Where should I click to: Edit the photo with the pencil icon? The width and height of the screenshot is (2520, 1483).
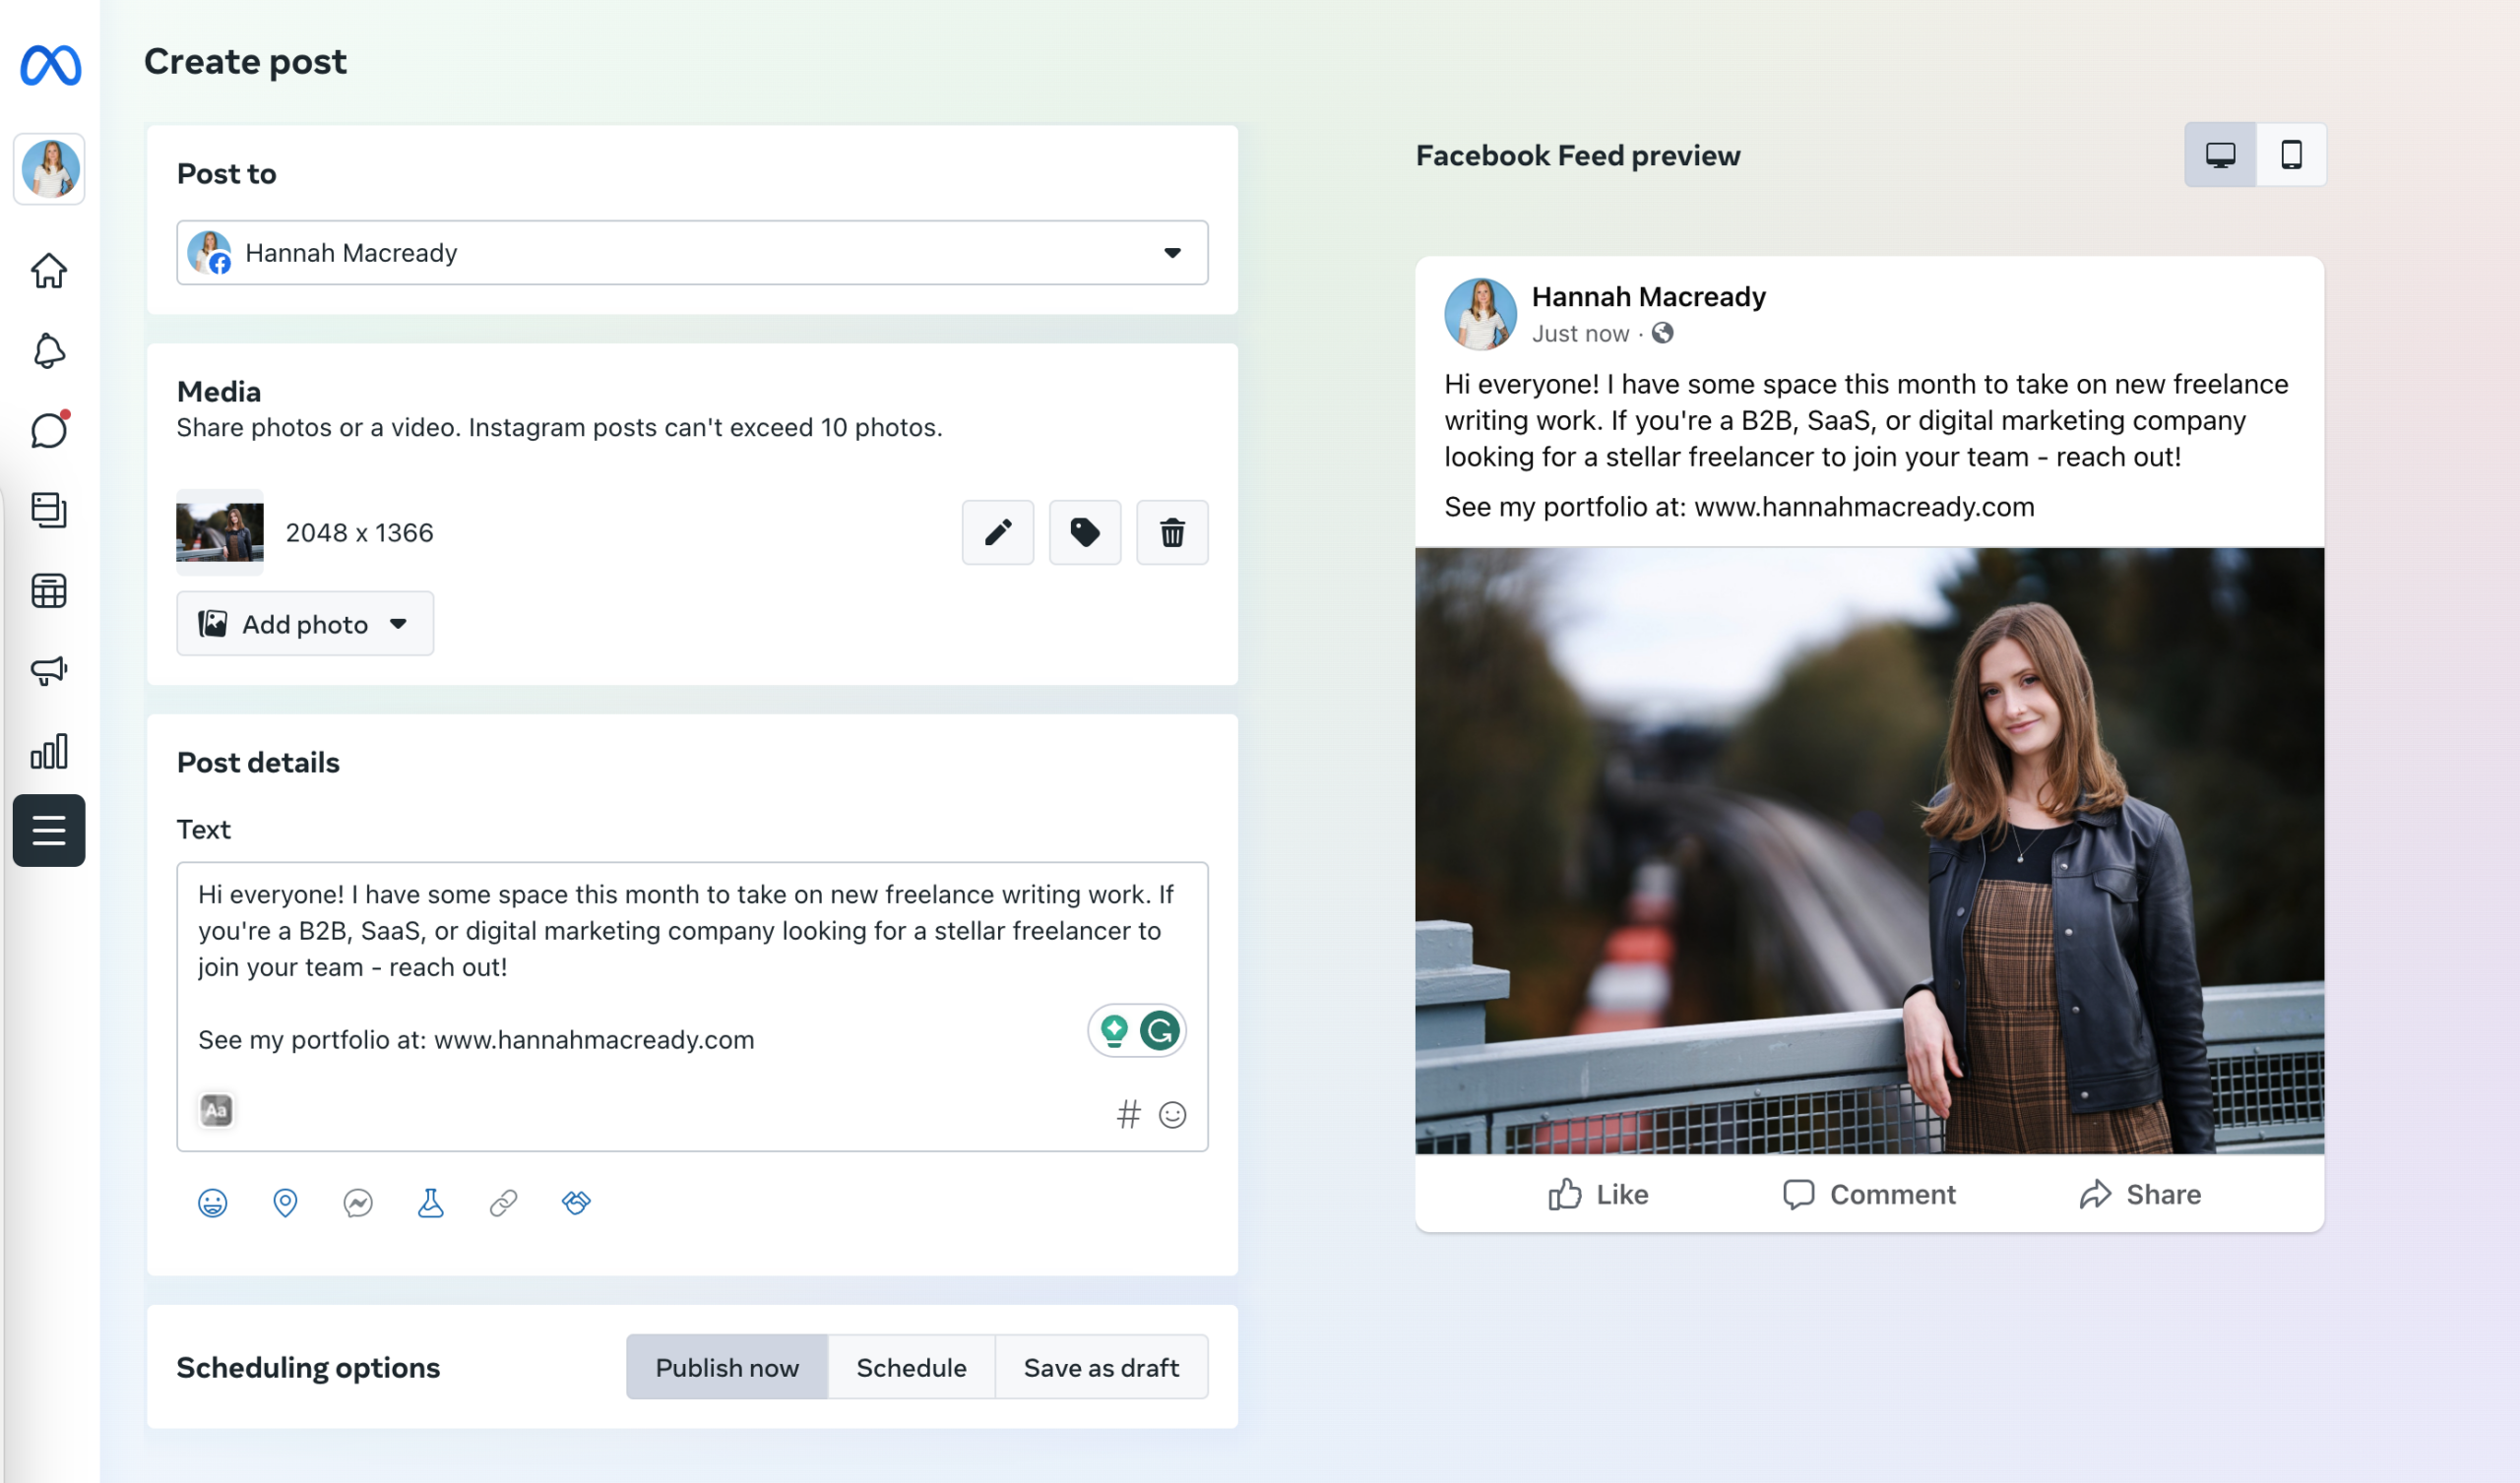point(997,532)
